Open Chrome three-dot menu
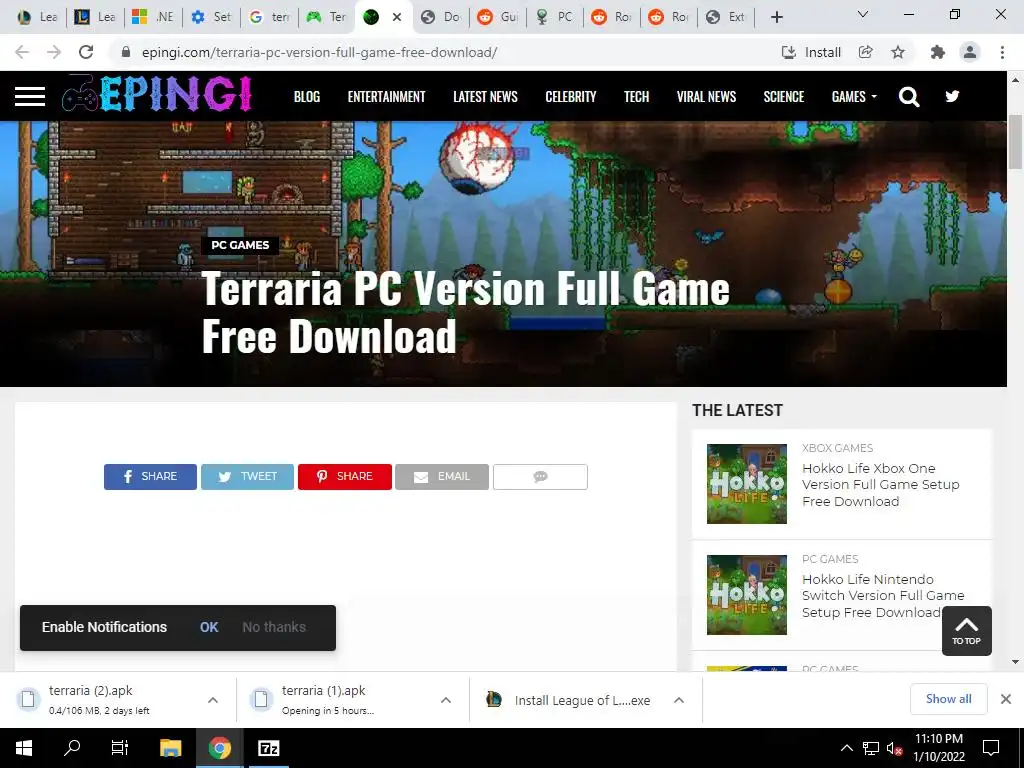This screenshot has height=768, width=1024. pos(1002,52)
